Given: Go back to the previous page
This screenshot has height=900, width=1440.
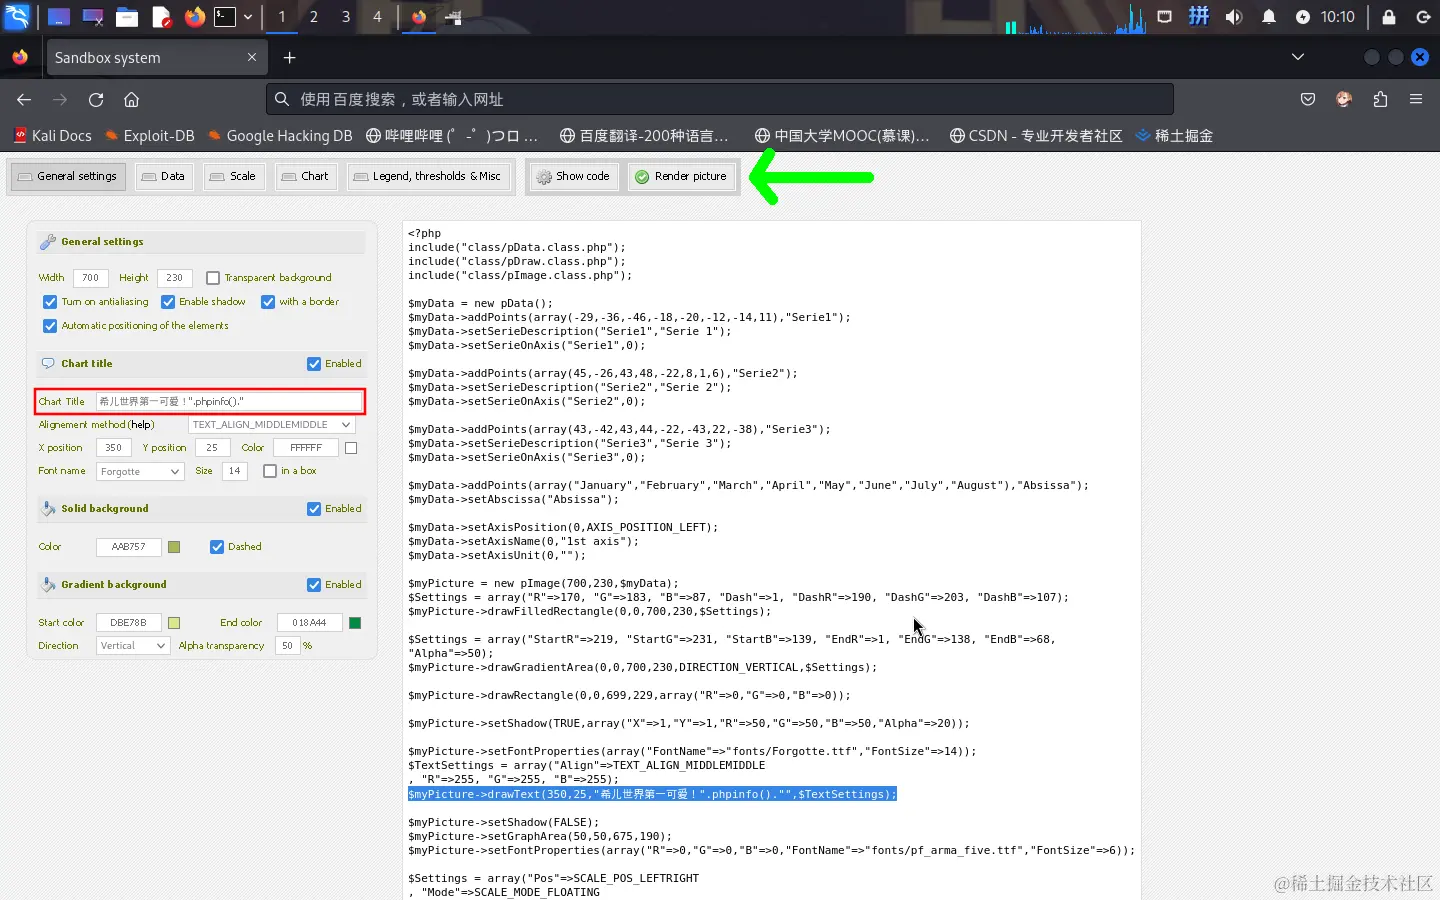Looking at the screenshot, I should coord(24,99).
